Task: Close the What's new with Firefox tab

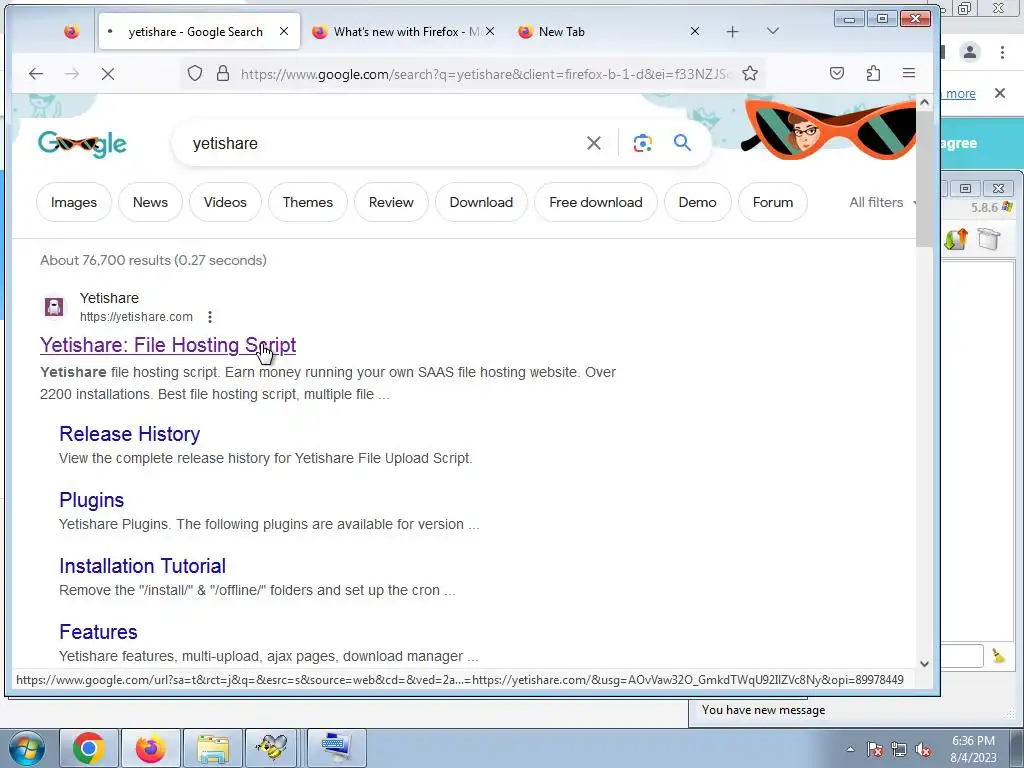Action: pyautogui.click(x=490, y=31)
